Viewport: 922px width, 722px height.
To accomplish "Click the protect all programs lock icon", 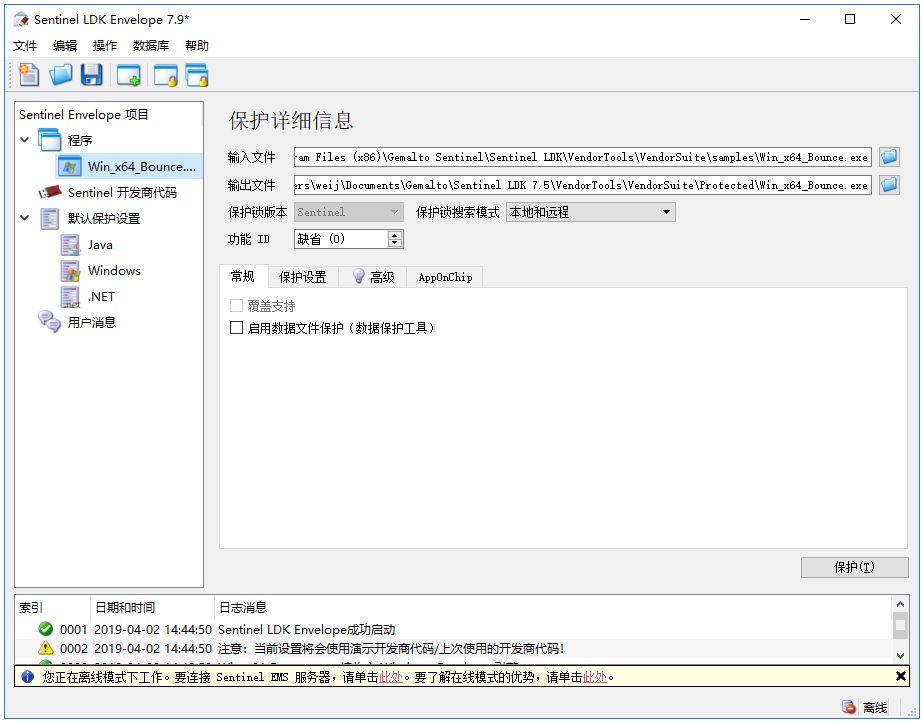I will click(x=197, y=75).
